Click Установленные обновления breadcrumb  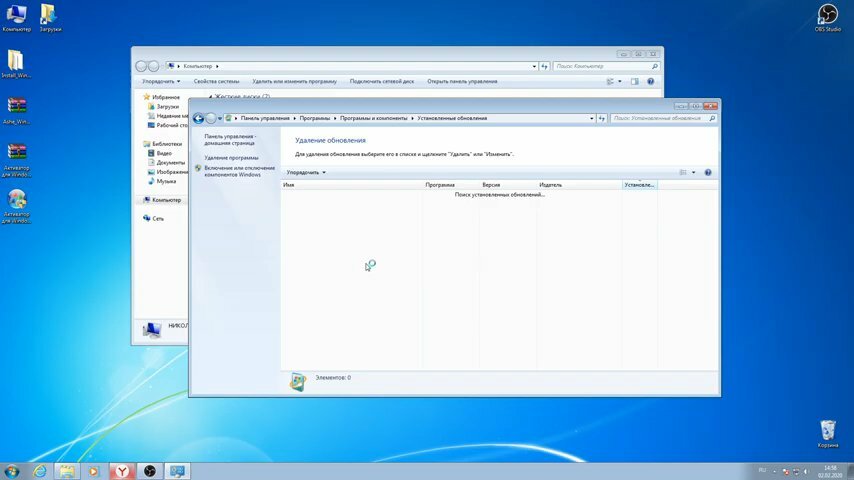(452, 118)
